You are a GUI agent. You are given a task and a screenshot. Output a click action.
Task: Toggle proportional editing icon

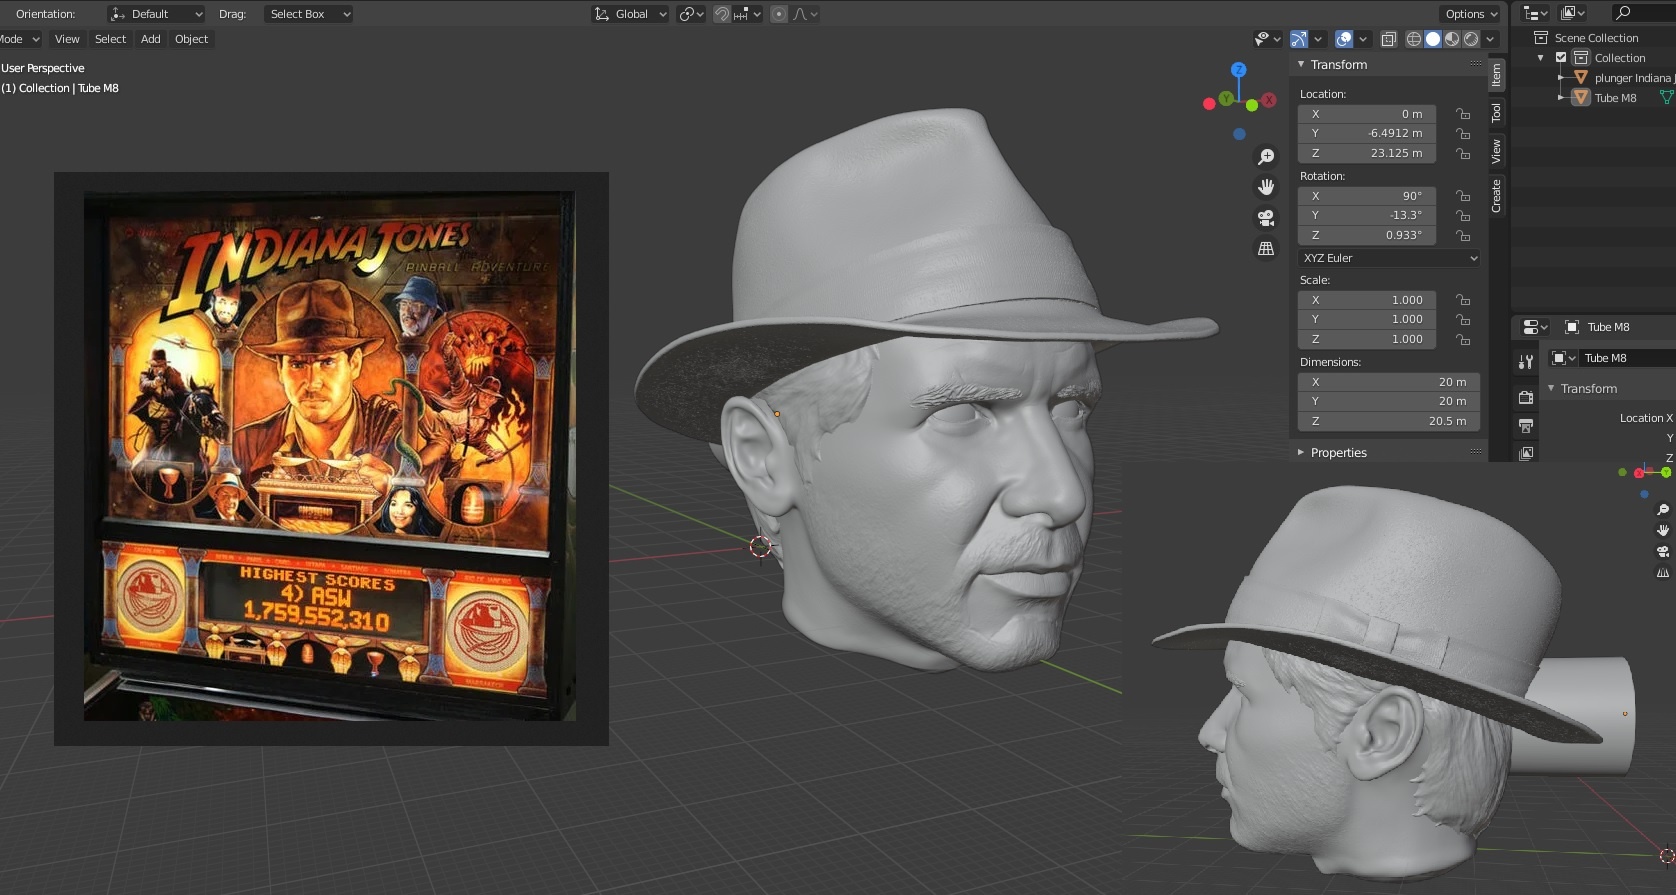[779, 14]
